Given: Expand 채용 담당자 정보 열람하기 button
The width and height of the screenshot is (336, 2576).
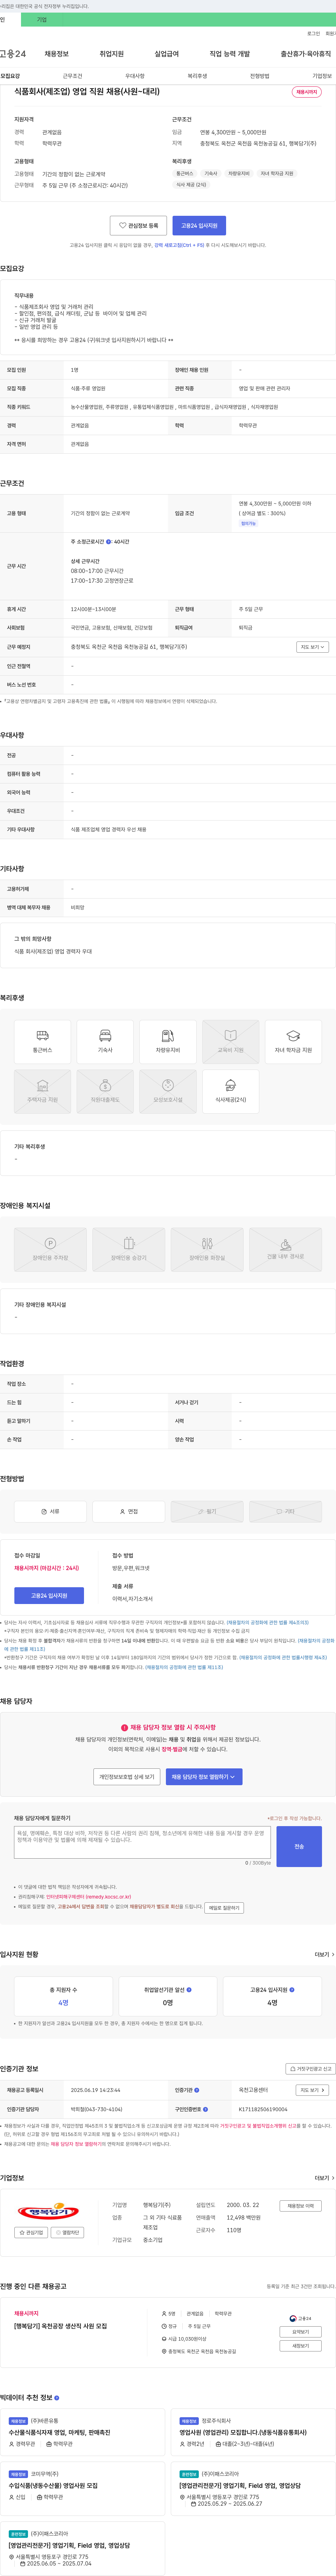Looking at the screenshot, I should (x=204, y=1777).
